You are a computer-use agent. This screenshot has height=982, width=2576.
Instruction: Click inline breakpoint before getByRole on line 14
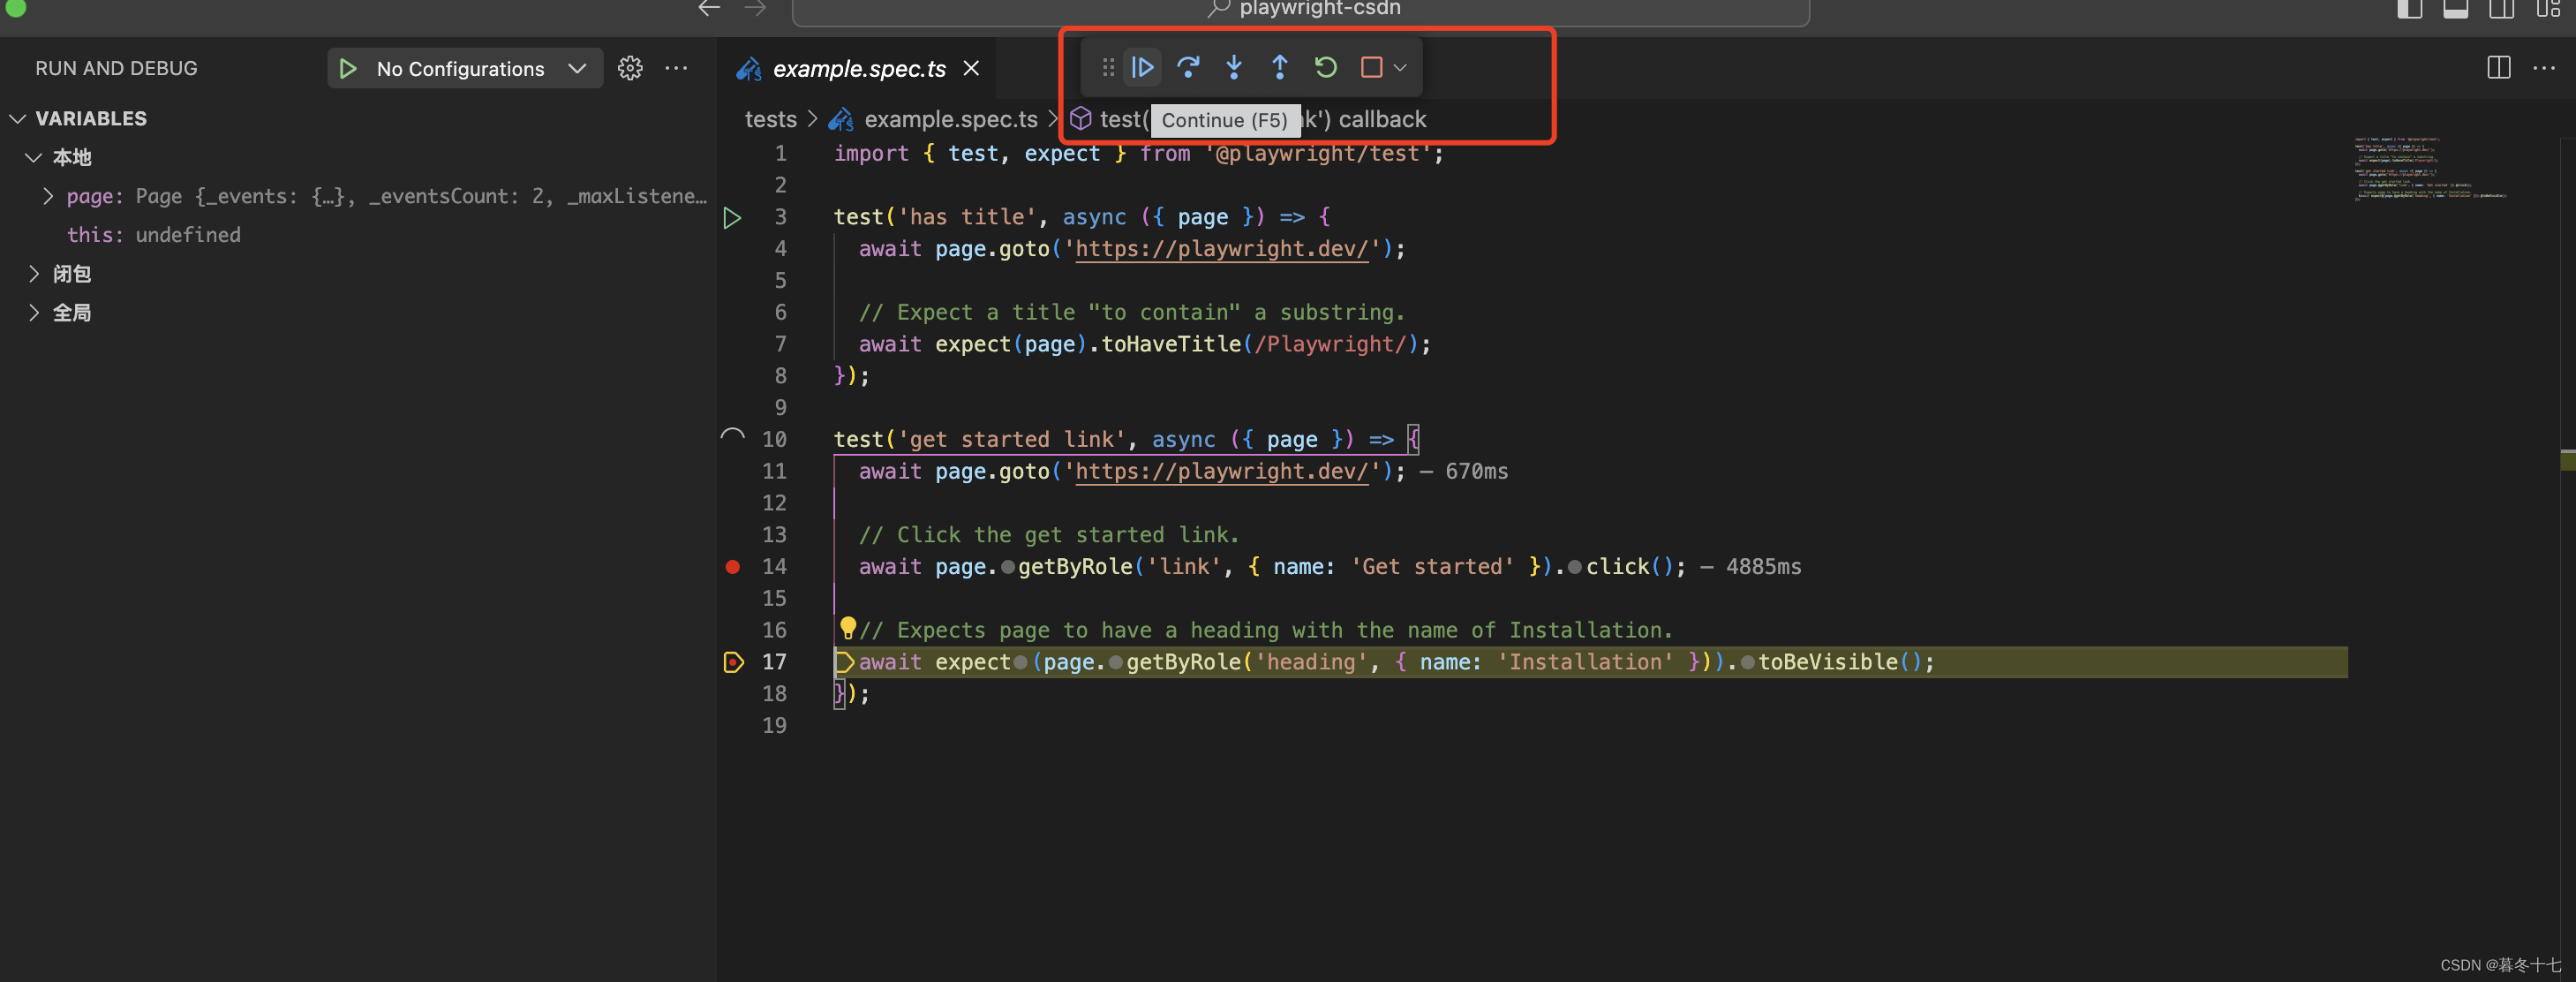coord(1008,568)
